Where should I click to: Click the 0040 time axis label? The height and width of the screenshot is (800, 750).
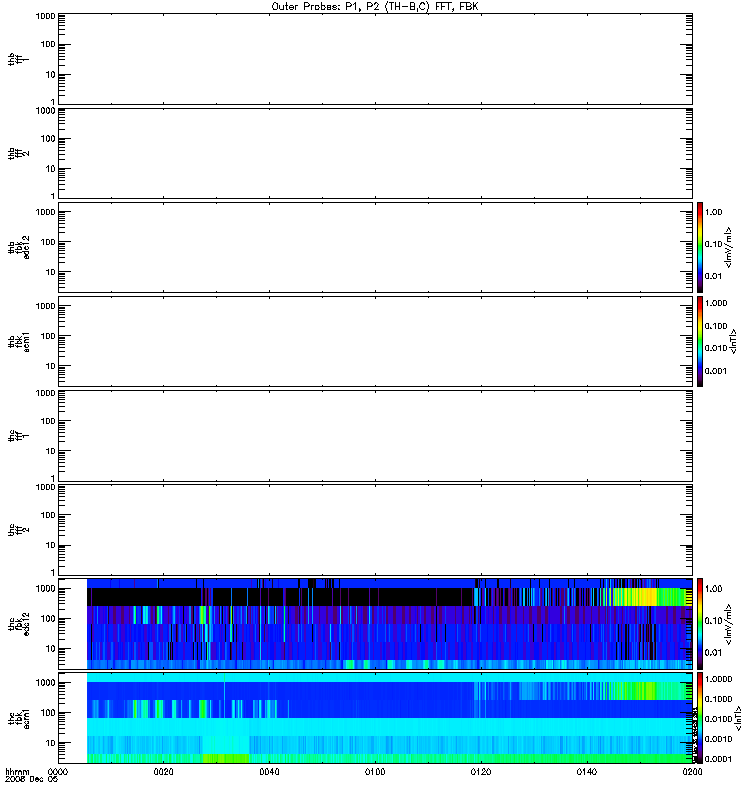click(x=269, y=772)
